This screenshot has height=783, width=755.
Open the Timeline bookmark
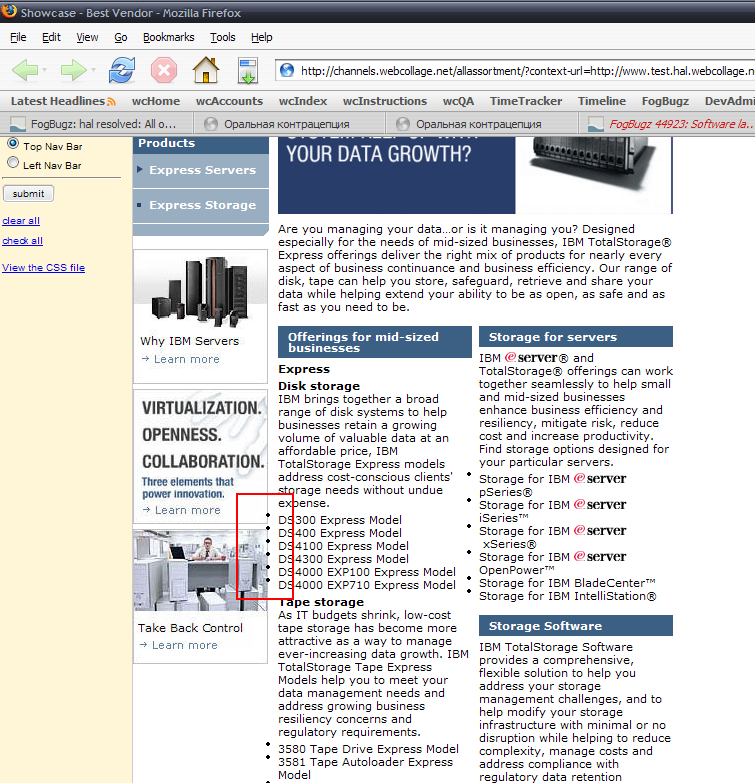pyautogui.click(x=602, y=101)
